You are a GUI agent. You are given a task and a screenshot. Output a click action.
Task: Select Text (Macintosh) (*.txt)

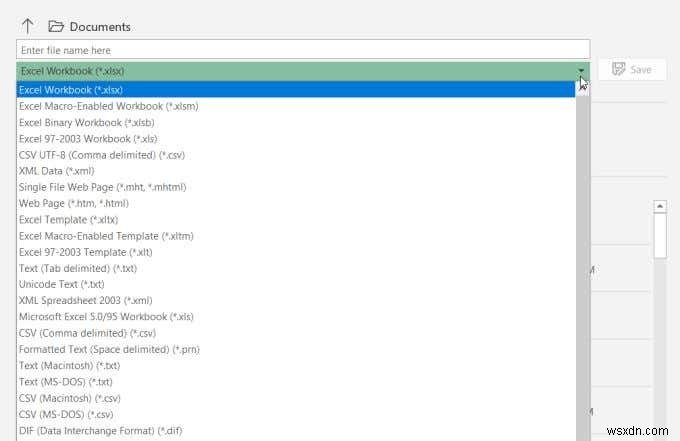[296, 366]
